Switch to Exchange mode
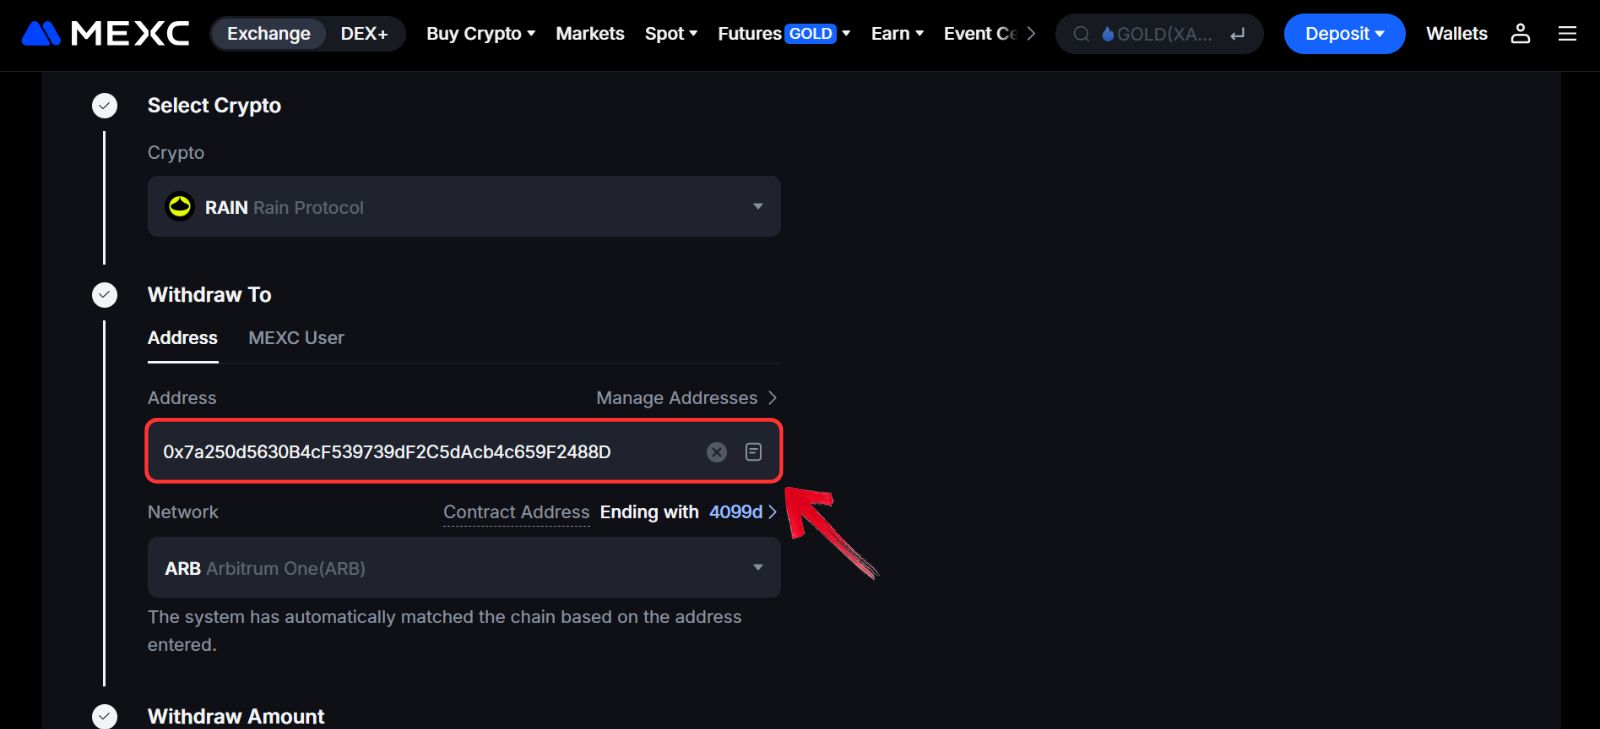This screenshot has width=1600, height=729. (x=268, y=34)
